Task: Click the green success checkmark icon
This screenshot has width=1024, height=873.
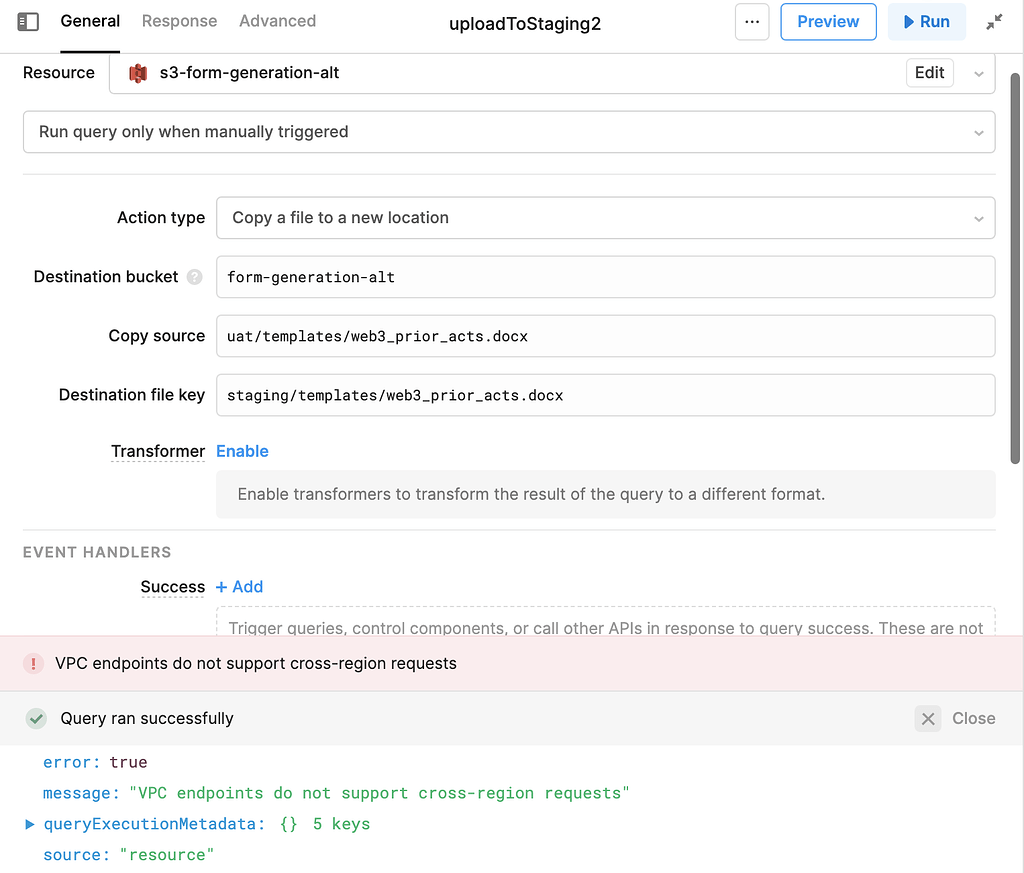Action: click(36, 718)
